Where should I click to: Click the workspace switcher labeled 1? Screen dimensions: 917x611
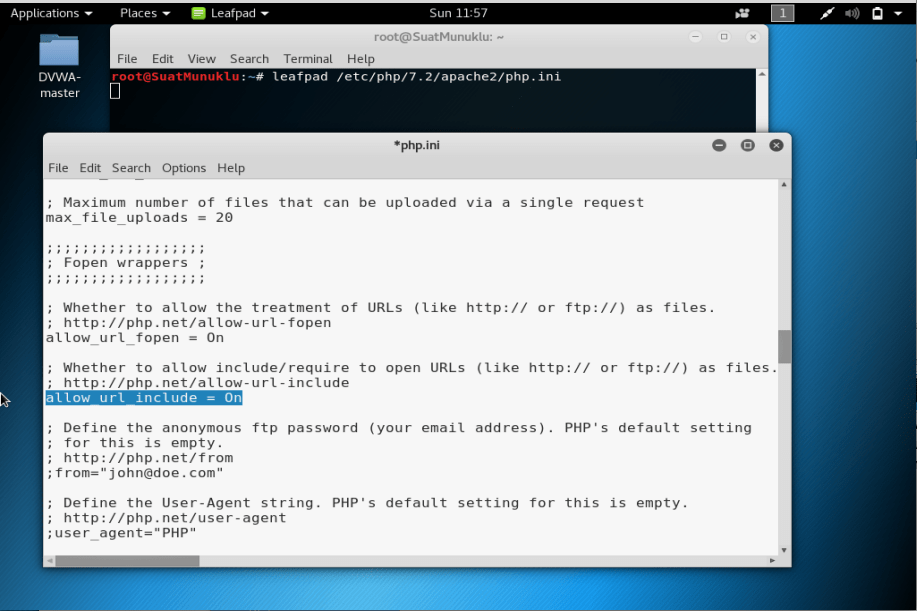(x=782, y=13)
